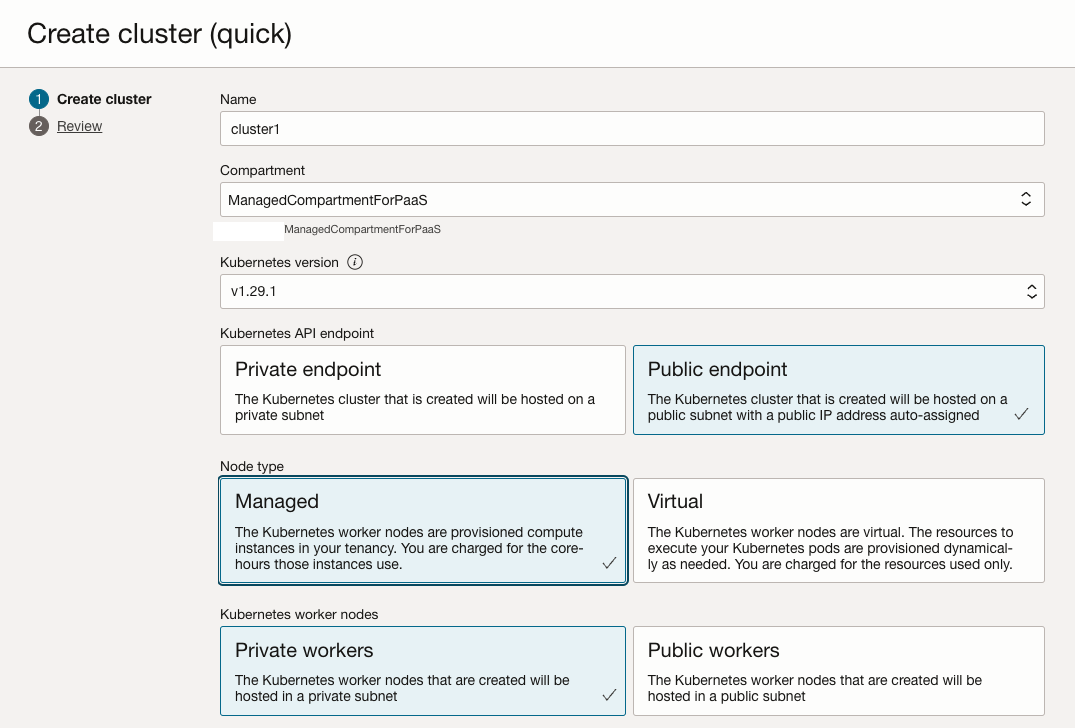
Task: Click the step 2 Review circle
Action: (38, 126)
